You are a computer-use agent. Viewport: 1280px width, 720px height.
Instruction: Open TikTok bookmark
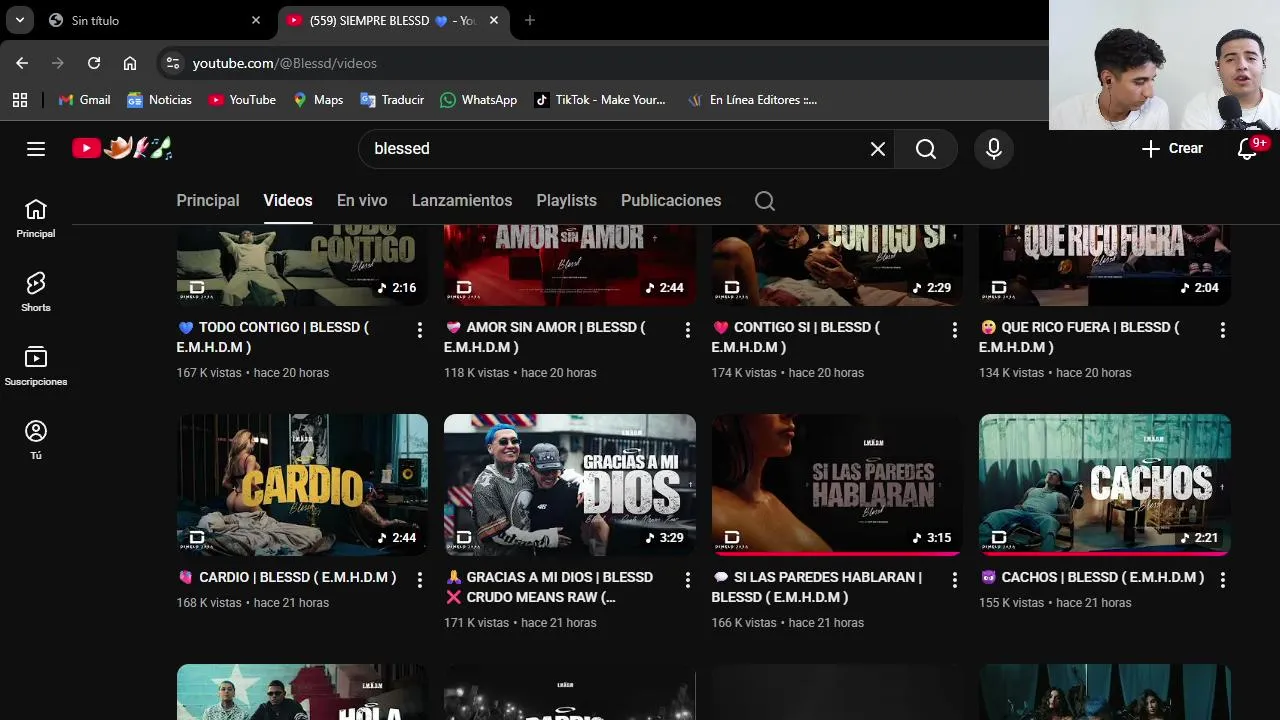pos(600,100)
